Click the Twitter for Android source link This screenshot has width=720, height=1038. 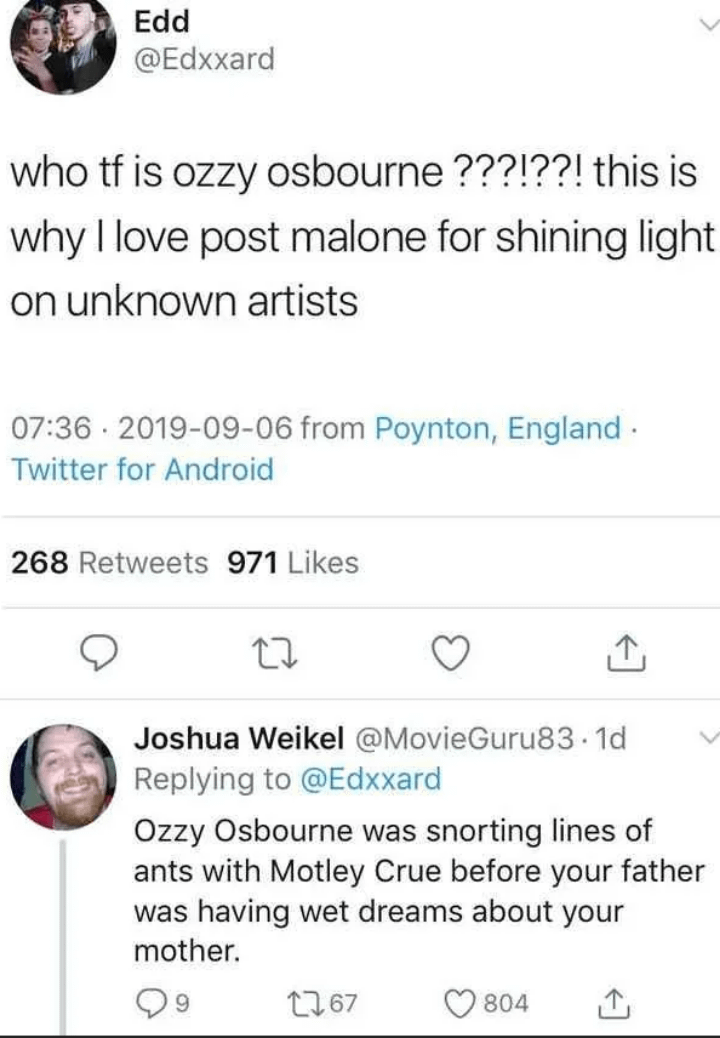tap(142, 469)
